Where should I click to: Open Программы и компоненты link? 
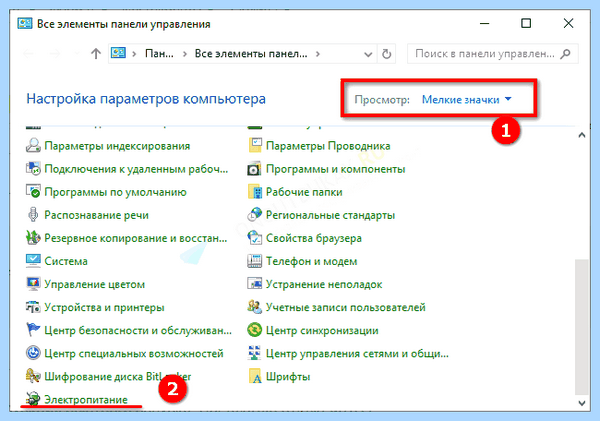[336, 169]
